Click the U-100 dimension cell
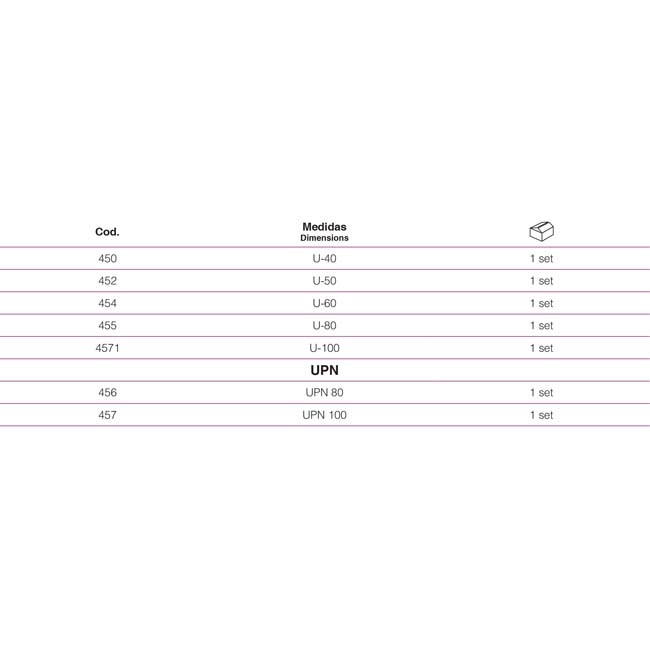The width and height of the screenshot is (650, 650). tap(325, 348)
